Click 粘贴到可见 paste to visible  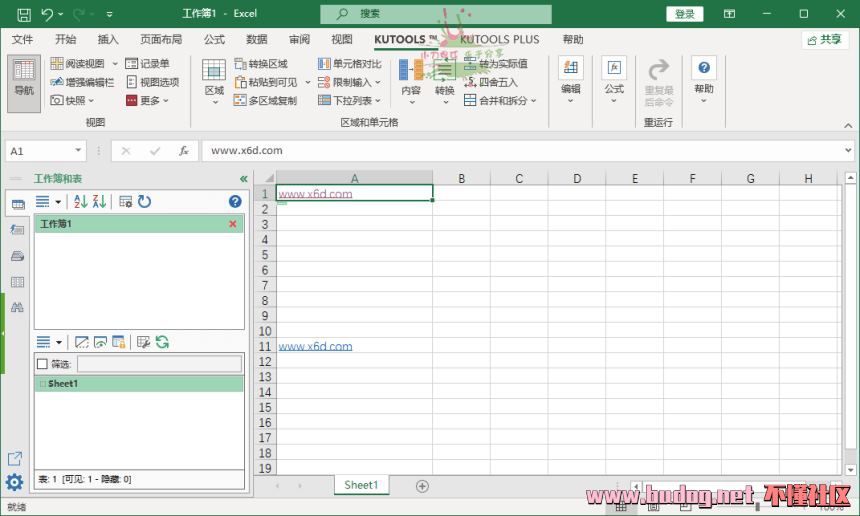coord(266,82)
